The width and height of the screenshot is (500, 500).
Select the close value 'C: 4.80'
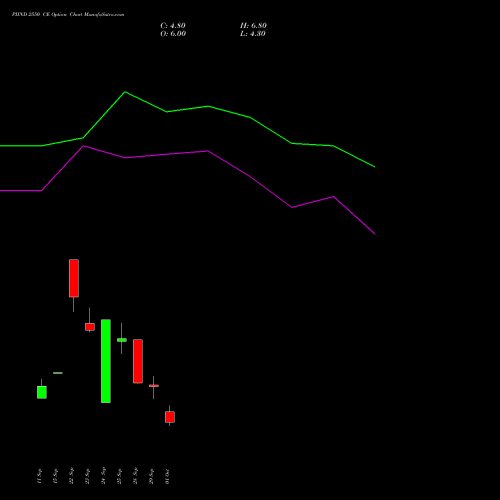(x=173, y=26)
